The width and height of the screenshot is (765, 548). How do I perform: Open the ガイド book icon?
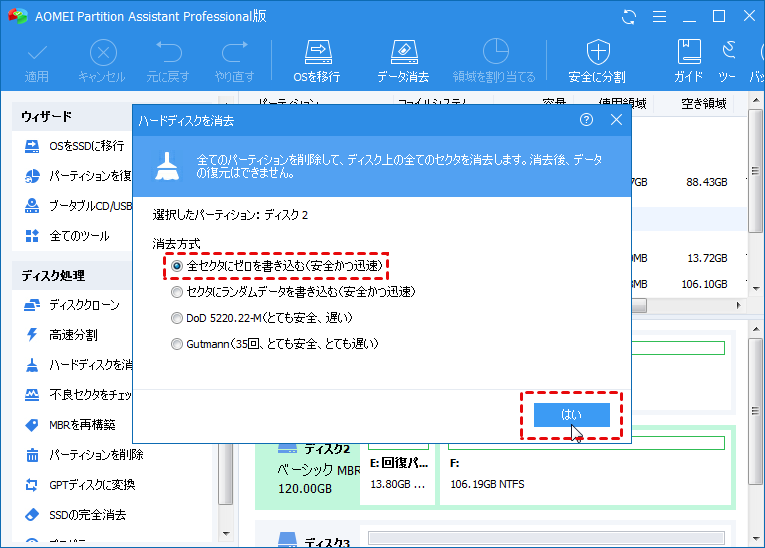pos(689,62)
